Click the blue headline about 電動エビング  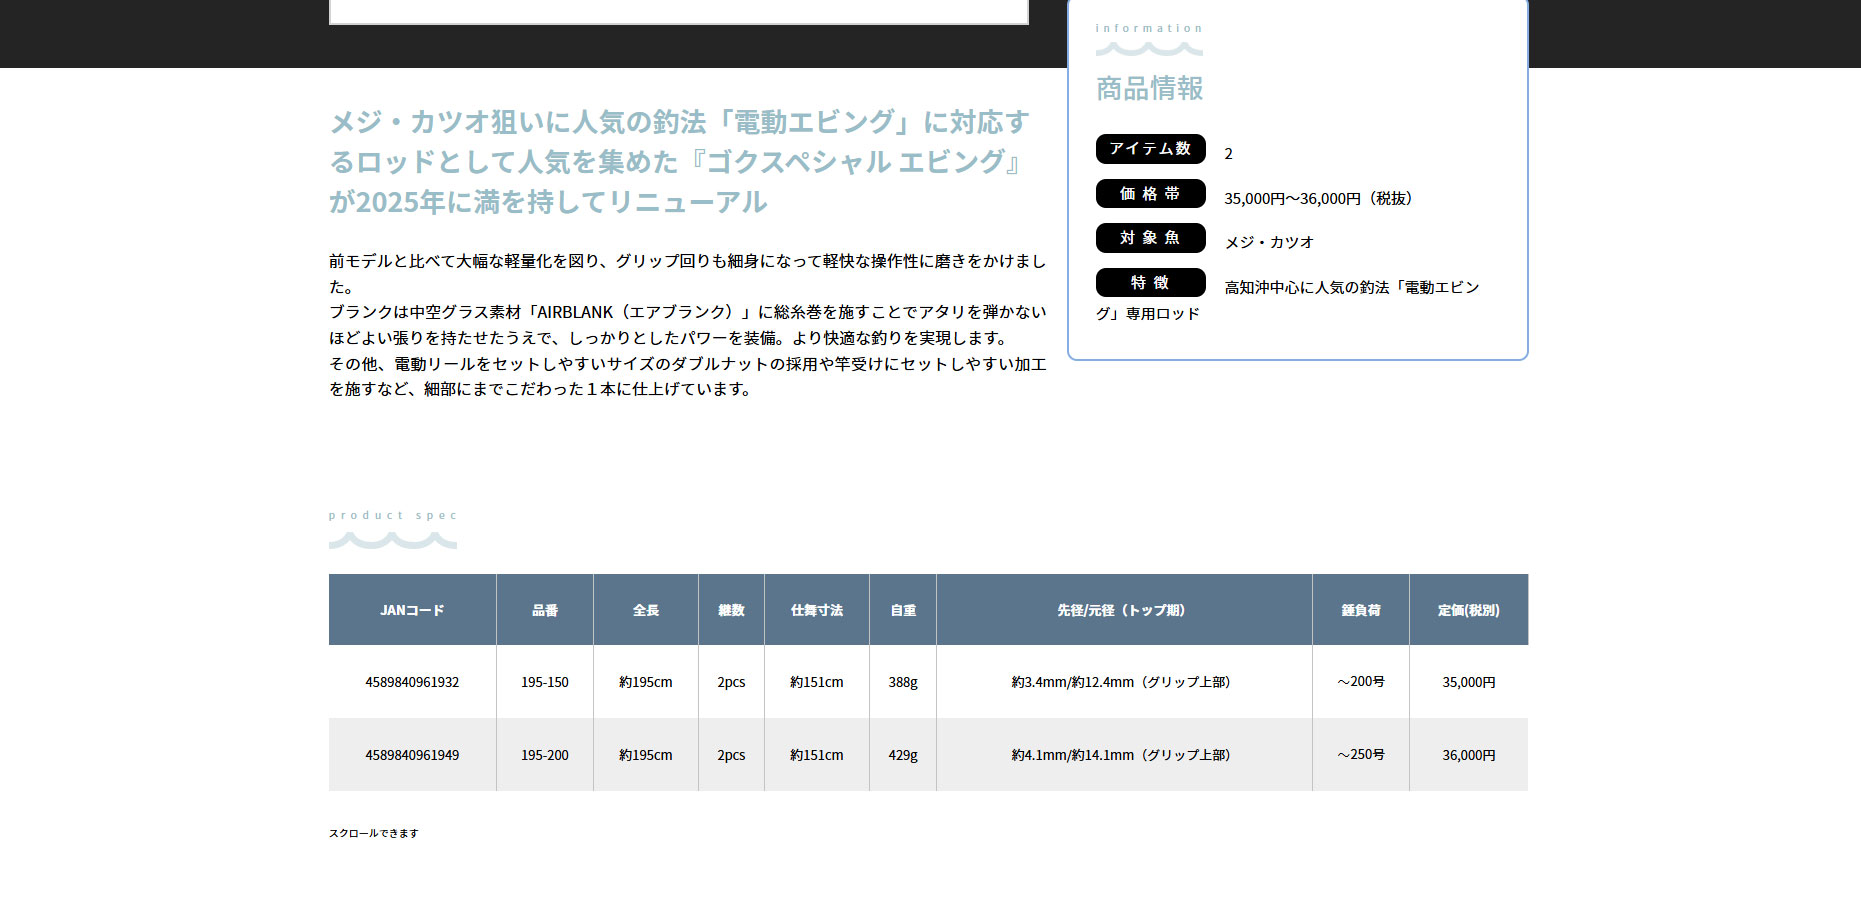(679, 162)
